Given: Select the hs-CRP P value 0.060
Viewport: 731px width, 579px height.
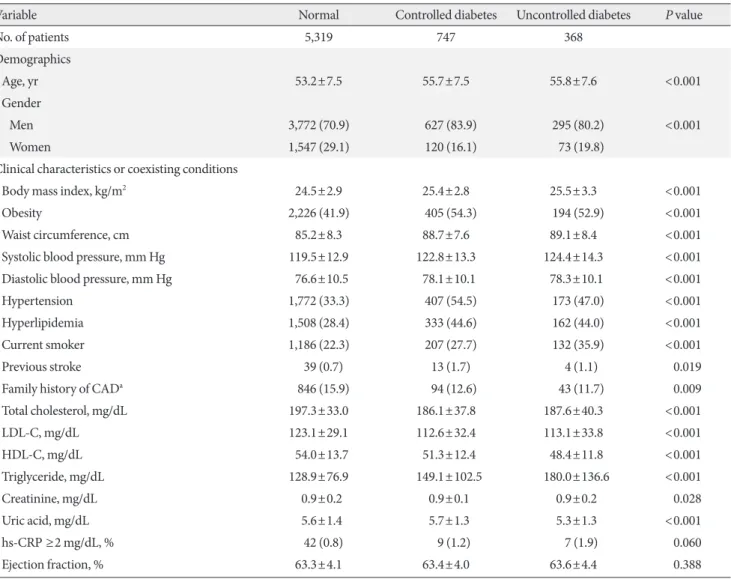Looking at the screenshot, I should point(687,543).
